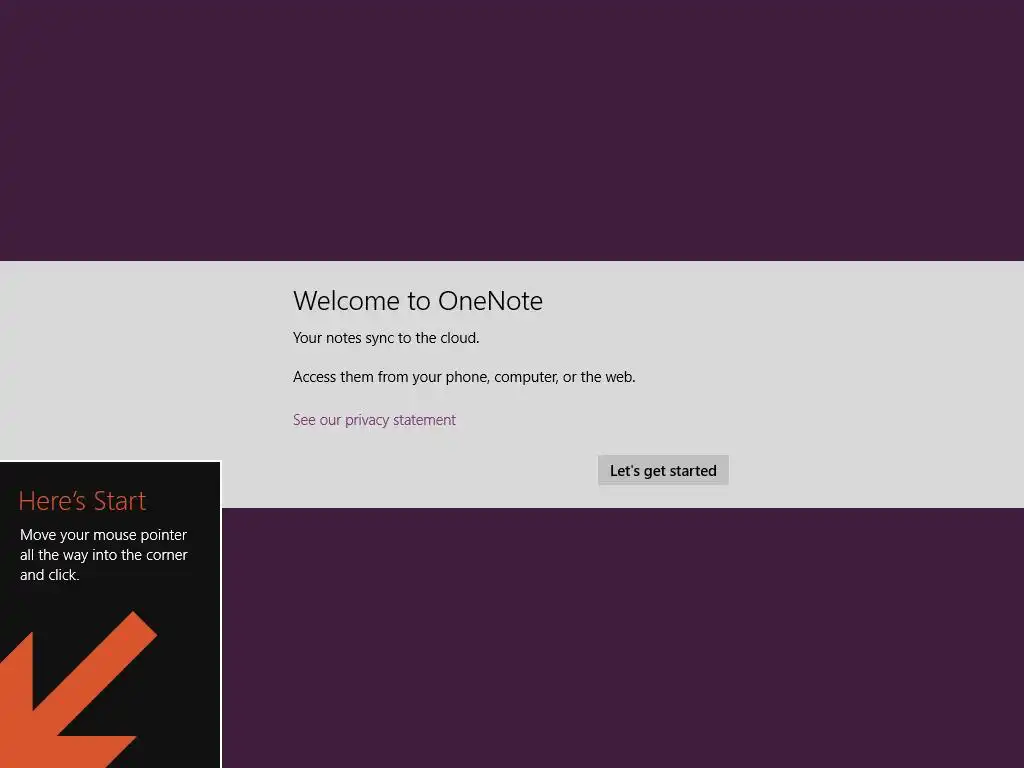Click "Your notes sync to the cloud." text
Image resolution: width=1024 pixels, height=768 pixels.
click(386, 338)
